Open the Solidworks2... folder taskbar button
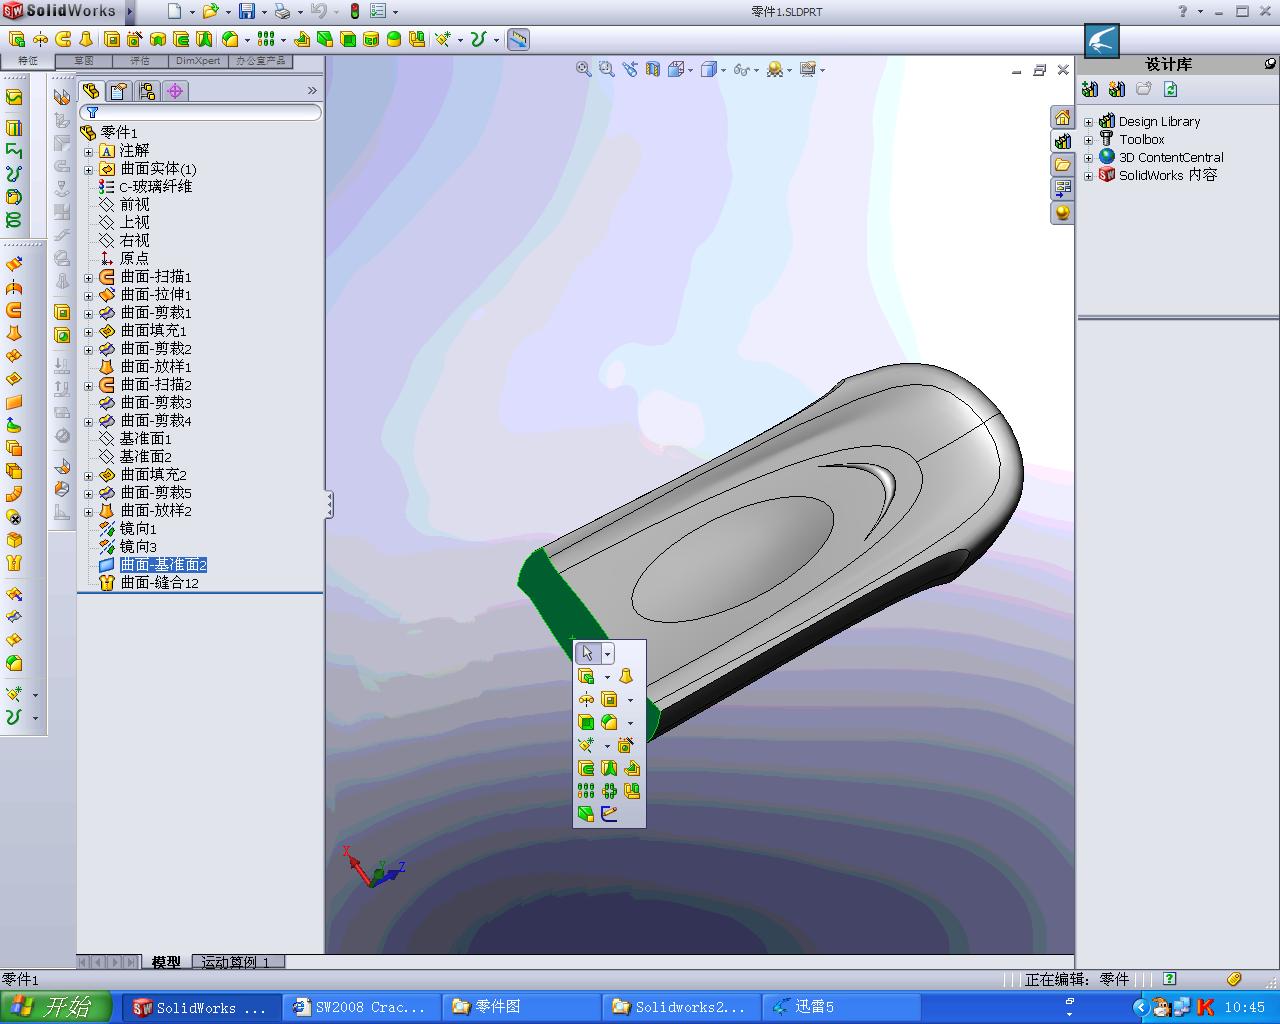1280x1024 pixels. click(682, 1007)
